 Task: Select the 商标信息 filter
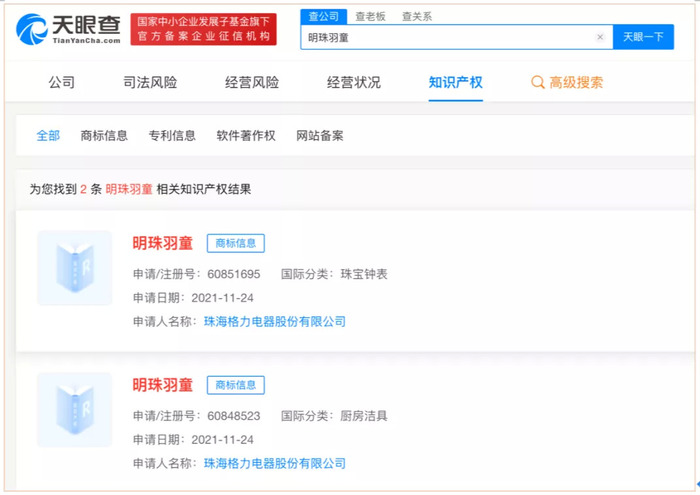(104, 136)
